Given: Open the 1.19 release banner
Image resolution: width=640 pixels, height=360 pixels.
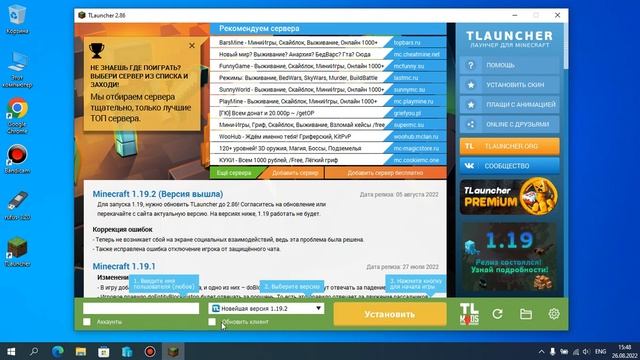Looking at the screenshot, I should coord(509,257).
